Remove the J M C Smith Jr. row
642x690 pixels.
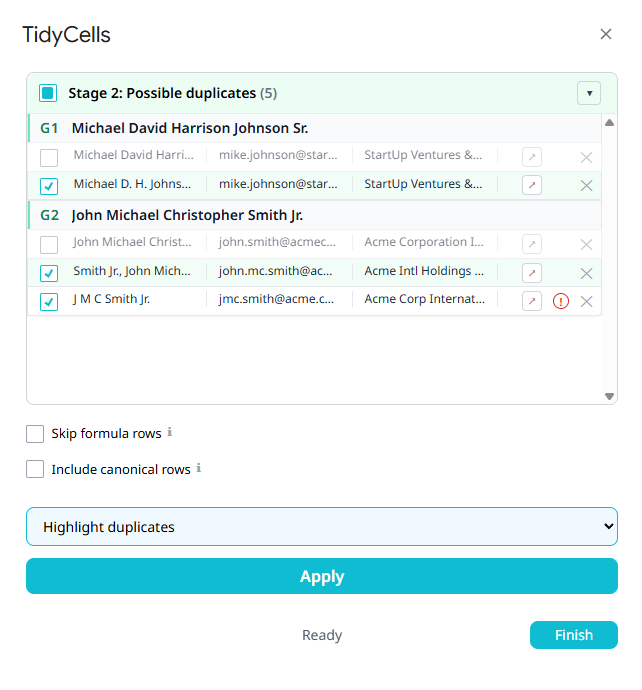point(587,301)
